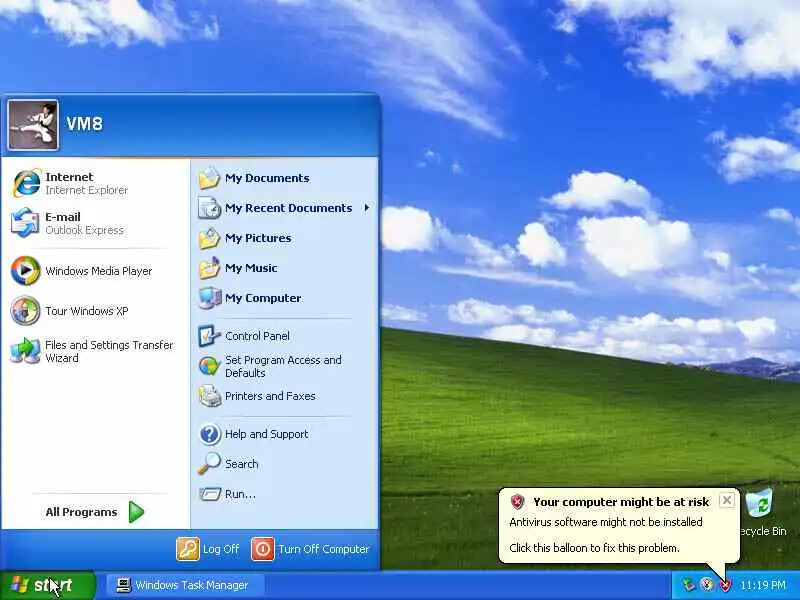Click the VM8 user account picture
Screen dimensions: 800x600
tap(33, 125)
